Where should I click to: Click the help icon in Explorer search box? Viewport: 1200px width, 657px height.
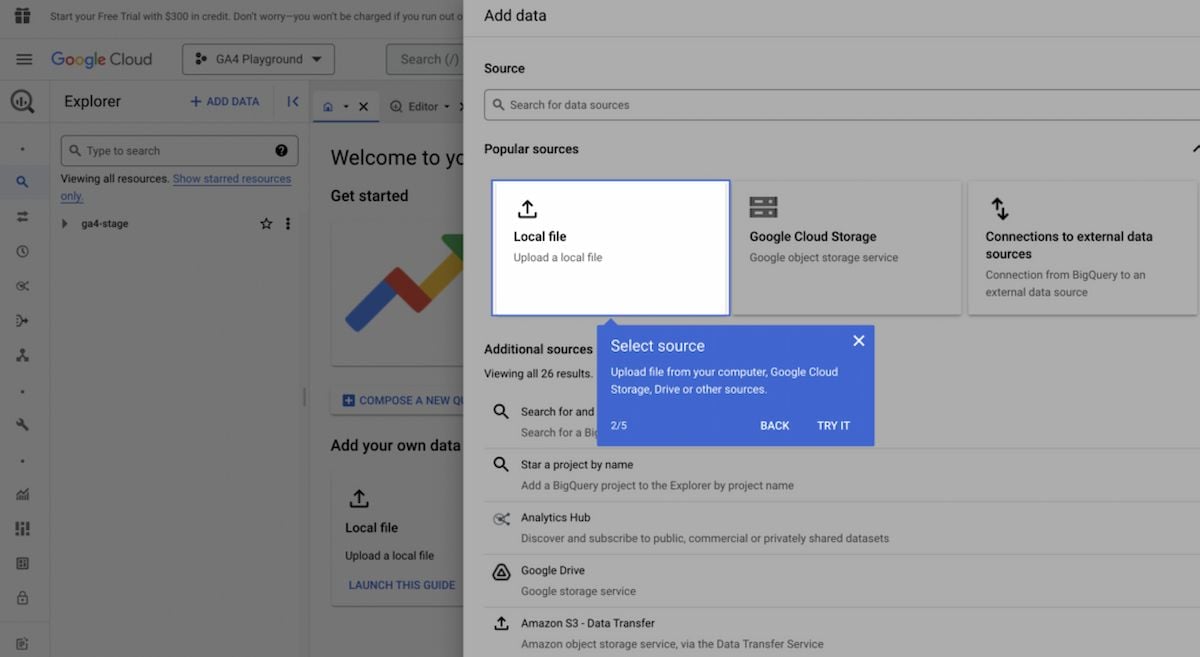[x=281, y=151]
